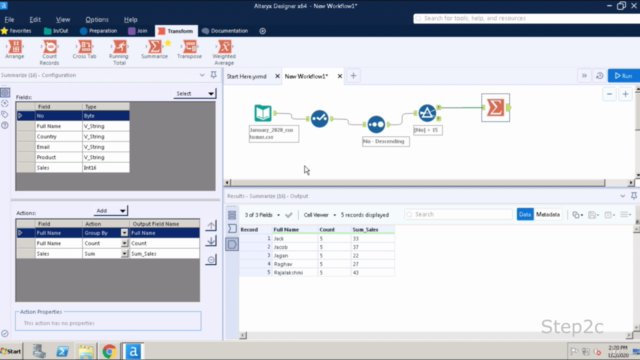Switch to Start Here.yxmd tab
Screen dimensions: 640x360
pyautogui.click(x=247, y=76)
